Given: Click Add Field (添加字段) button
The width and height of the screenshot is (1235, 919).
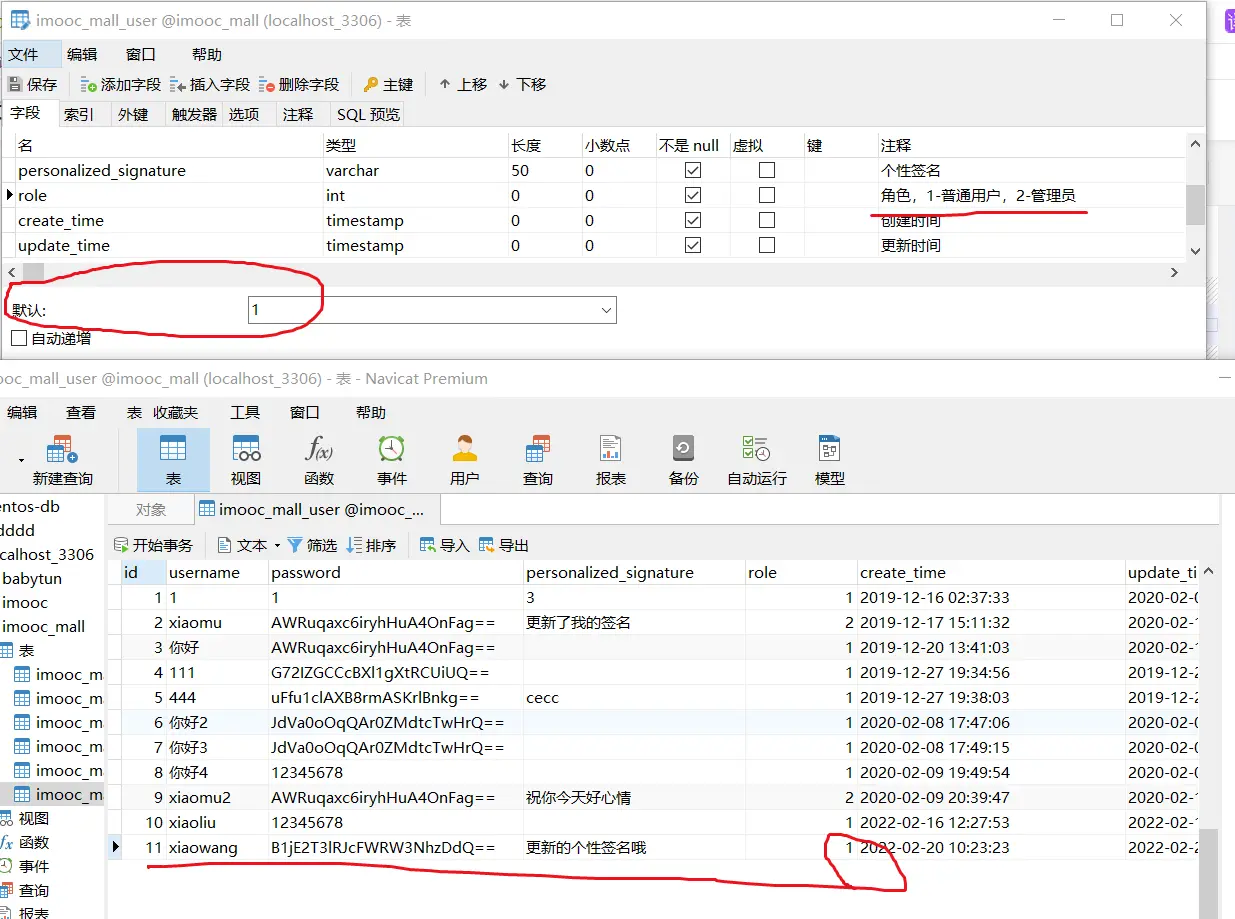Looking at the screenshot, I should [121, 85].
